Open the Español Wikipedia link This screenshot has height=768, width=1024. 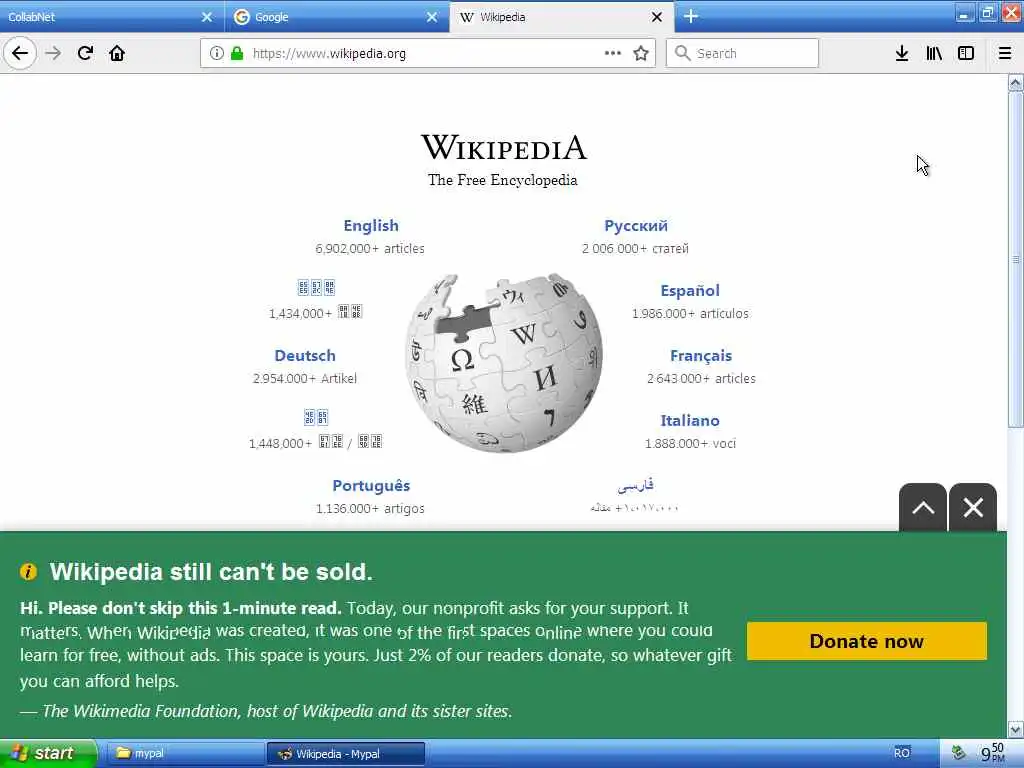coord(690,291)
